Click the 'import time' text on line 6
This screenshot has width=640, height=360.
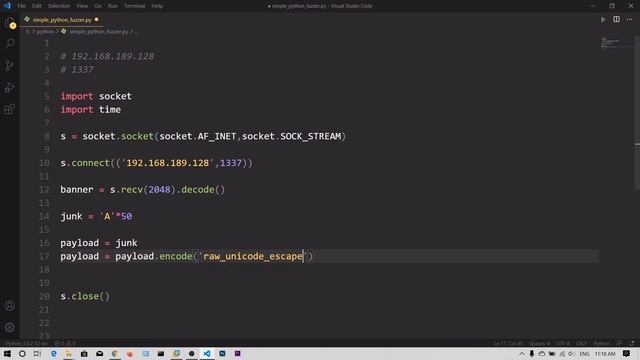tap(91, 109)
